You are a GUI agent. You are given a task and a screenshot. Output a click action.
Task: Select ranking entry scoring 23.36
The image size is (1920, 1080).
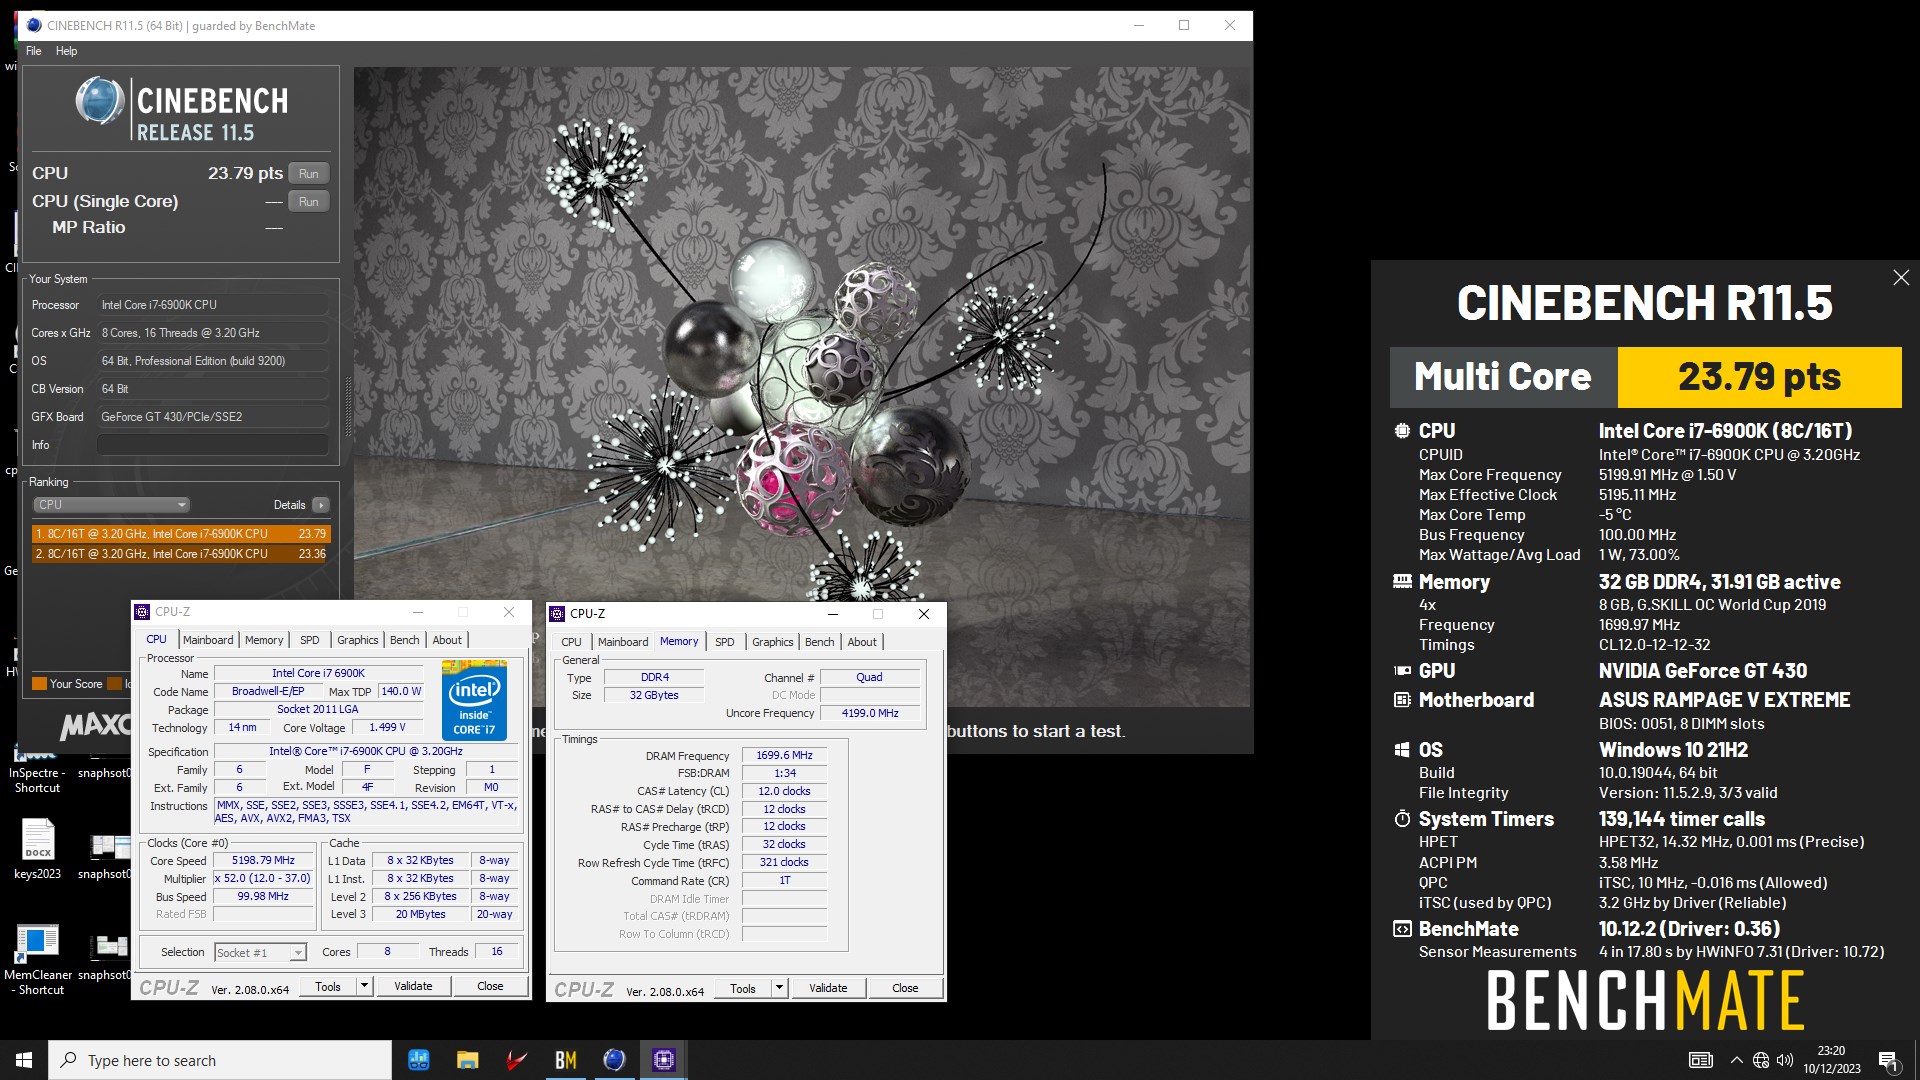(x=181, y=553)
